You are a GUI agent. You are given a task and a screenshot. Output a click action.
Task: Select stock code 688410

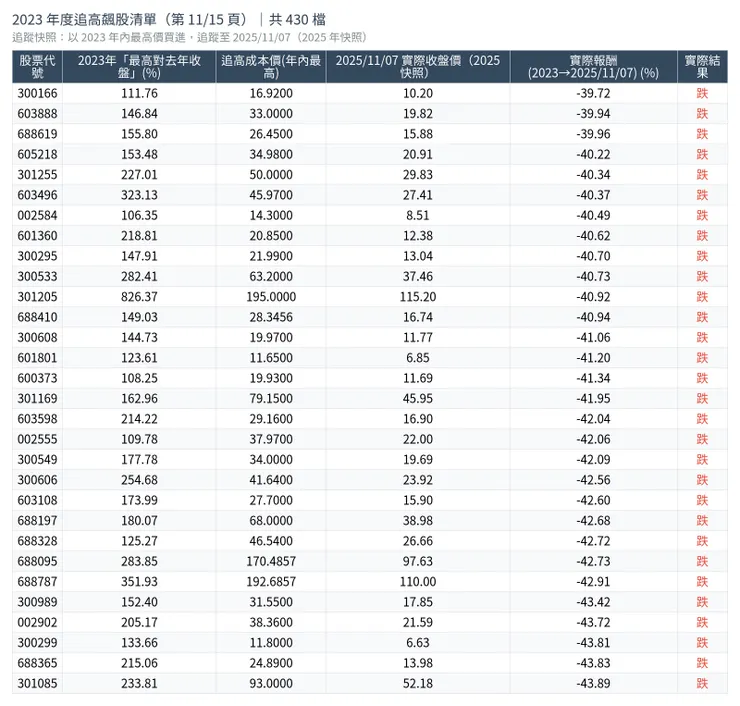click(37, 317)
